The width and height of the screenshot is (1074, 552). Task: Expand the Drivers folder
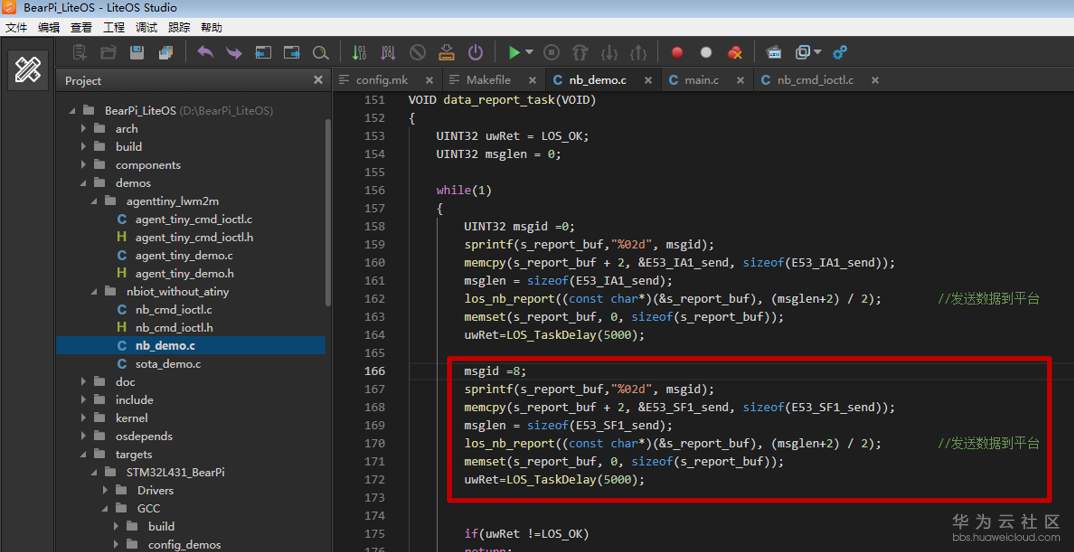click(105, 490)
